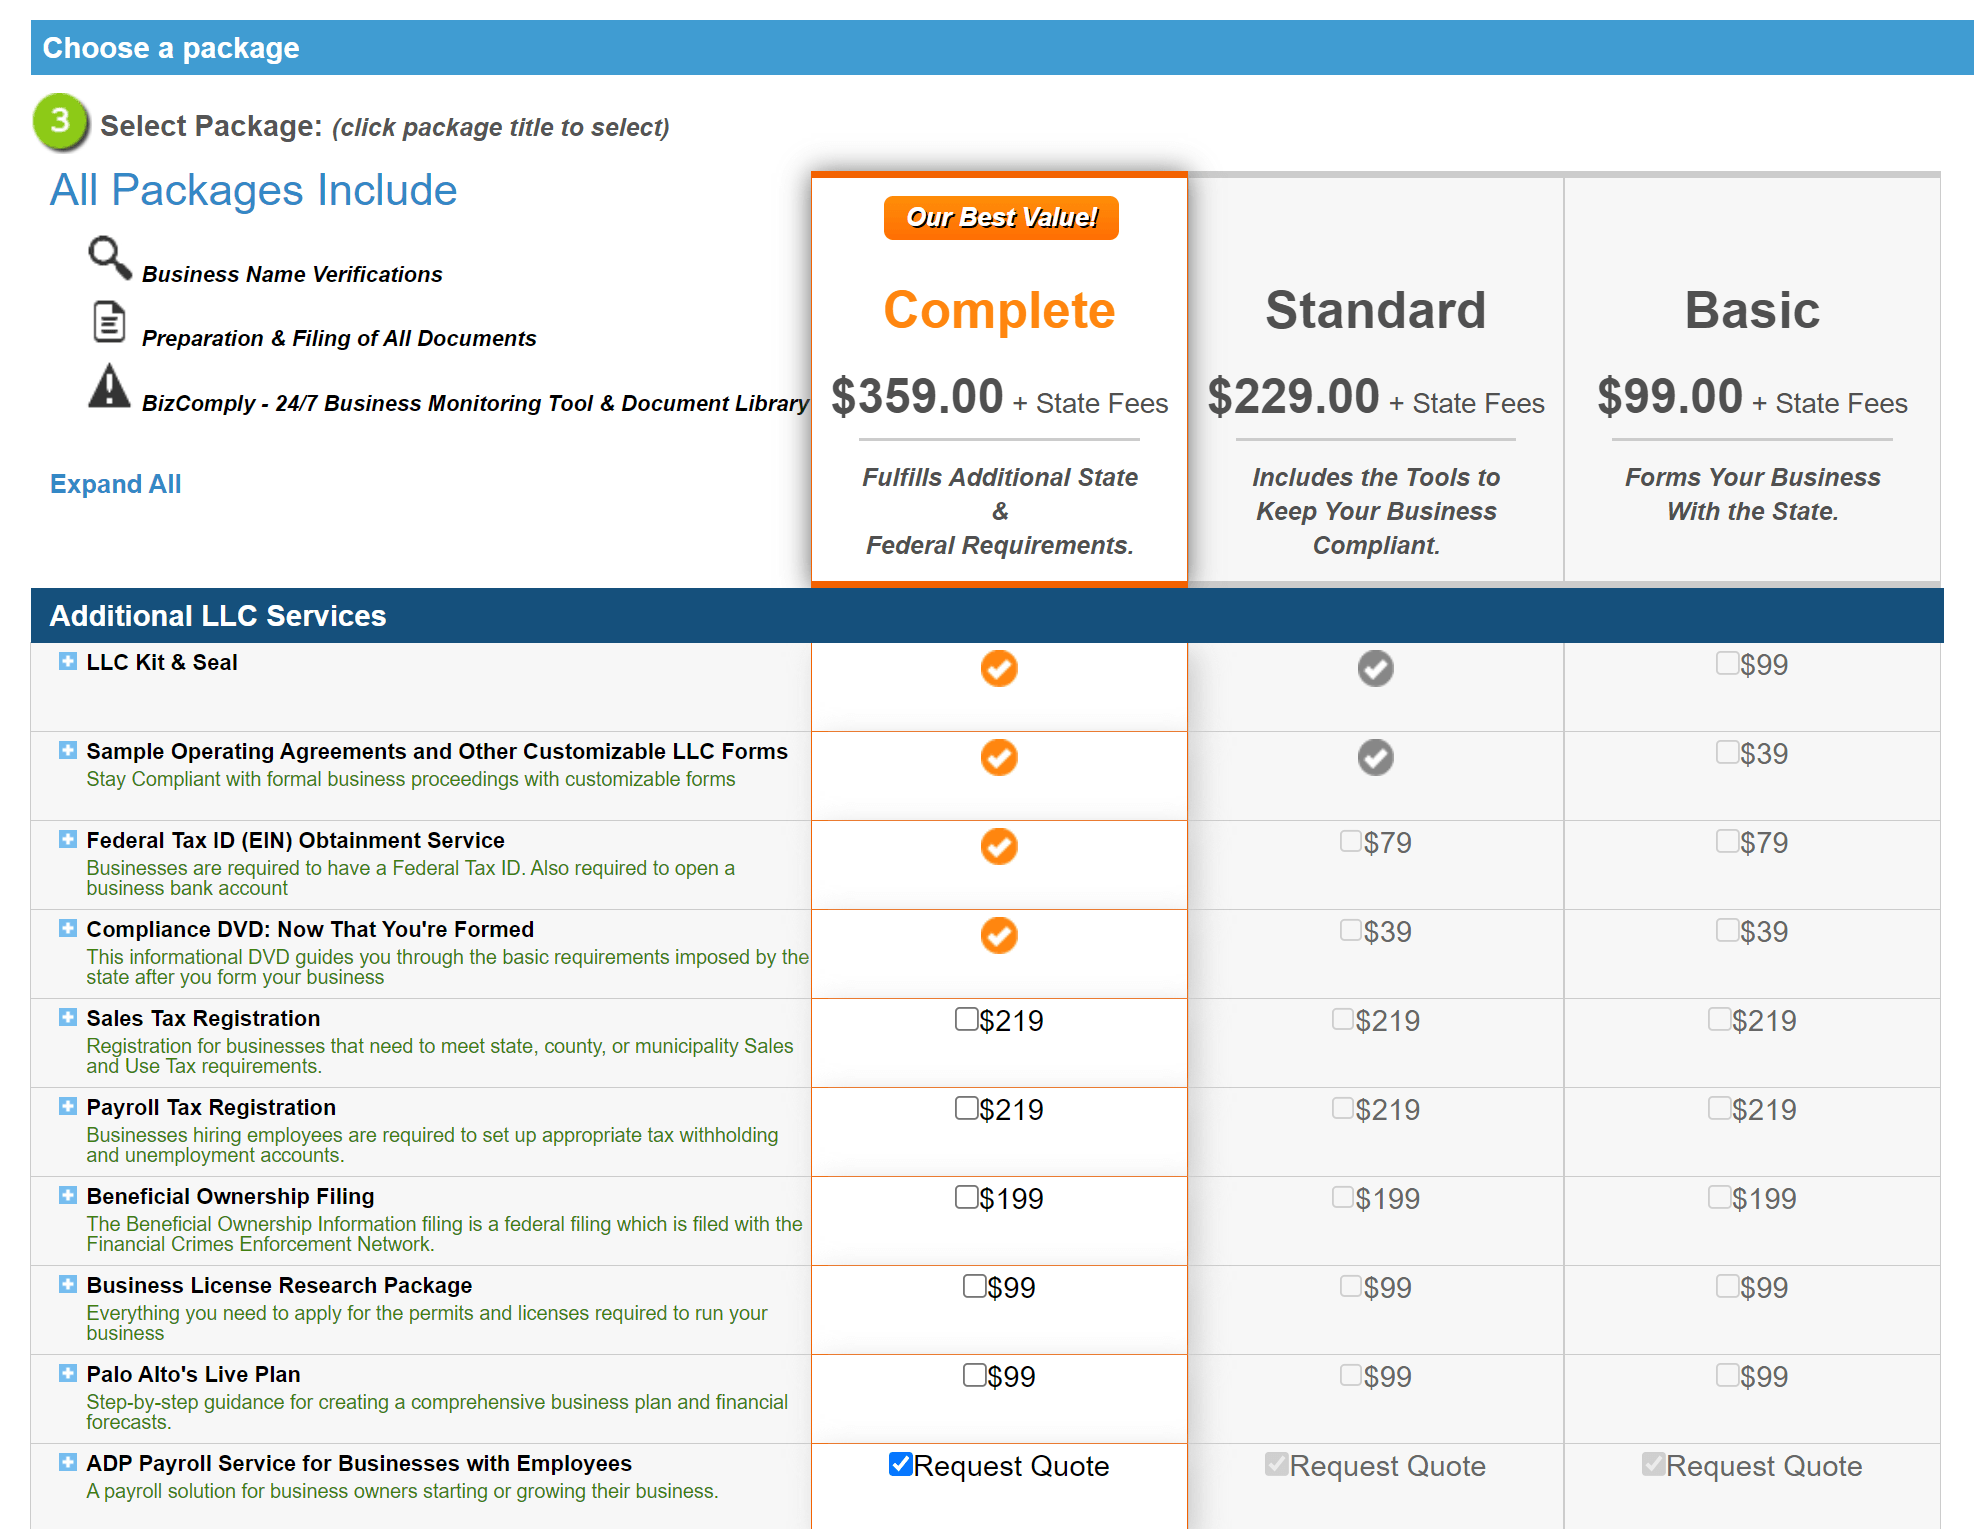The height and width of the screenshot is (1529, 1974).
Task: Expand Sample Operating Agreements details
Action: pyautogui.click(x=67, y=750)
